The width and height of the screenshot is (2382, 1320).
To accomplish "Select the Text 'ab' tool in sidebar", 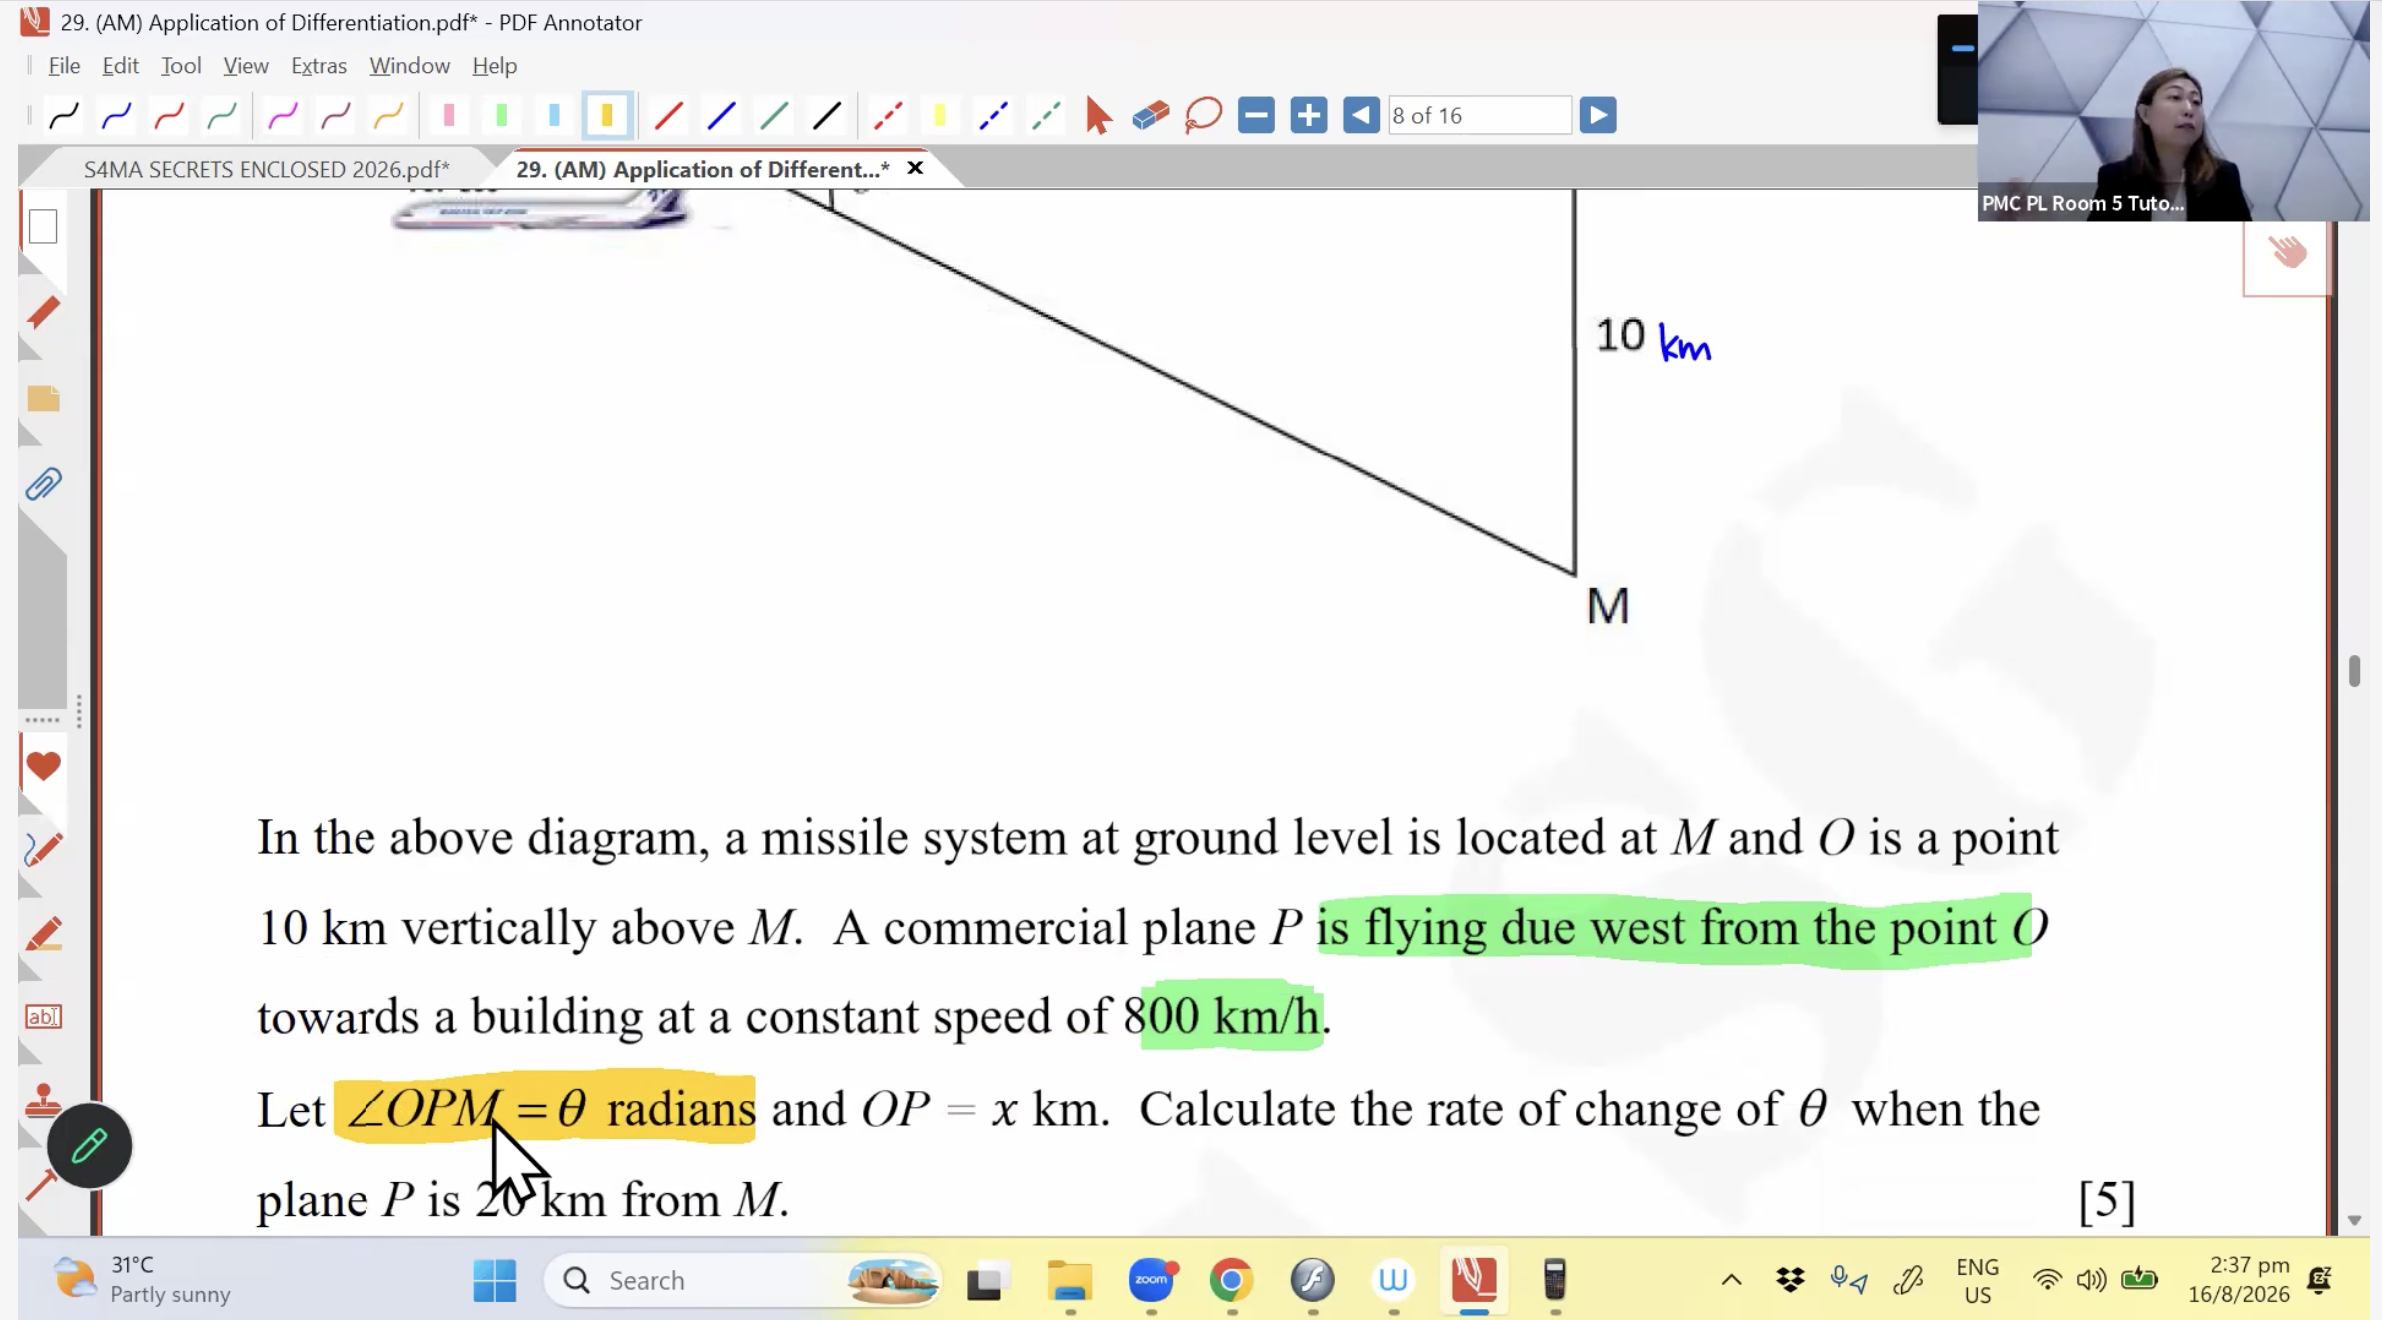I will coord(43,1017).
